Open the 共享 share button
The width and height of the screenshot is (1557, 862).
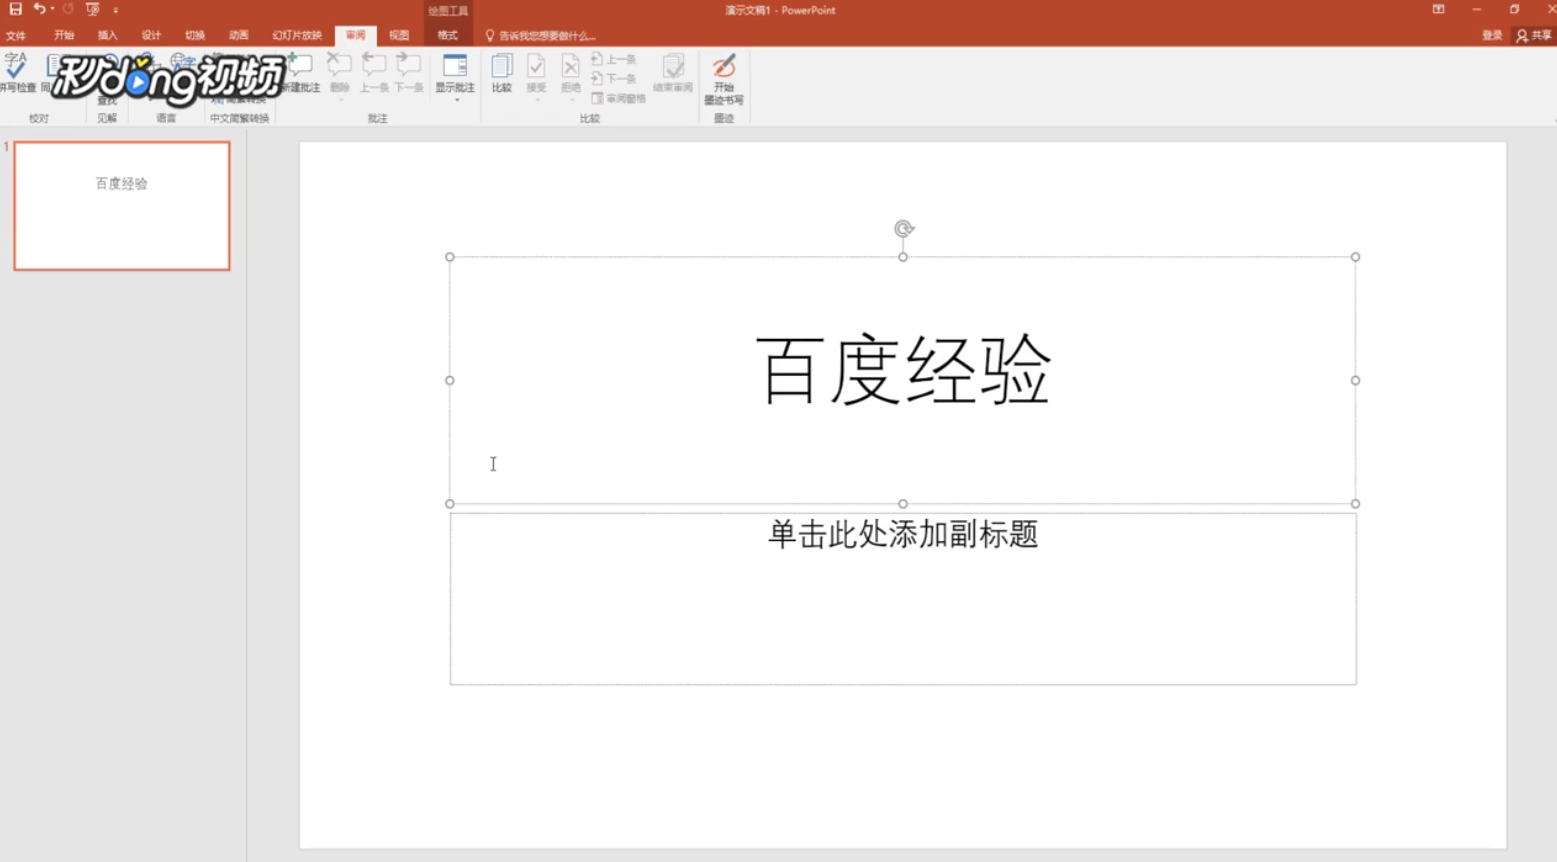[x=1534, y=35]
